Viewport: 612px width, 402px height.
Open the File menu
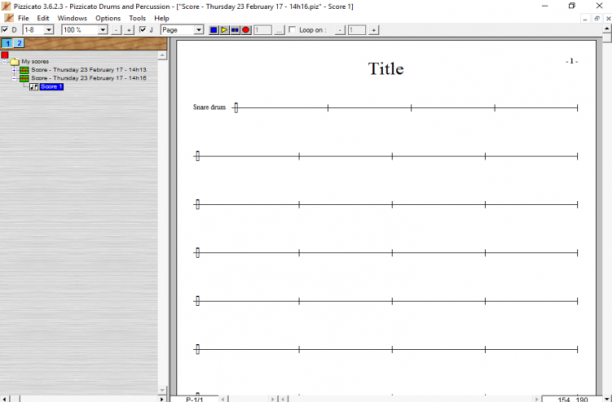[23, 18]
